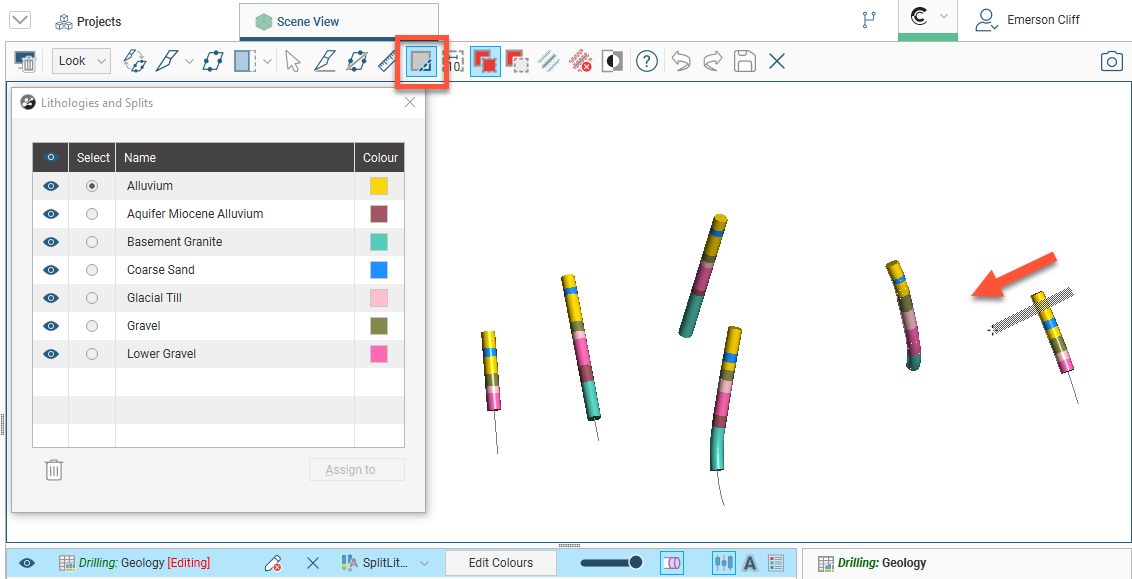Click the redo arrow in toolbar
This screenshot has height=579, width=1132.
[713, 62]
